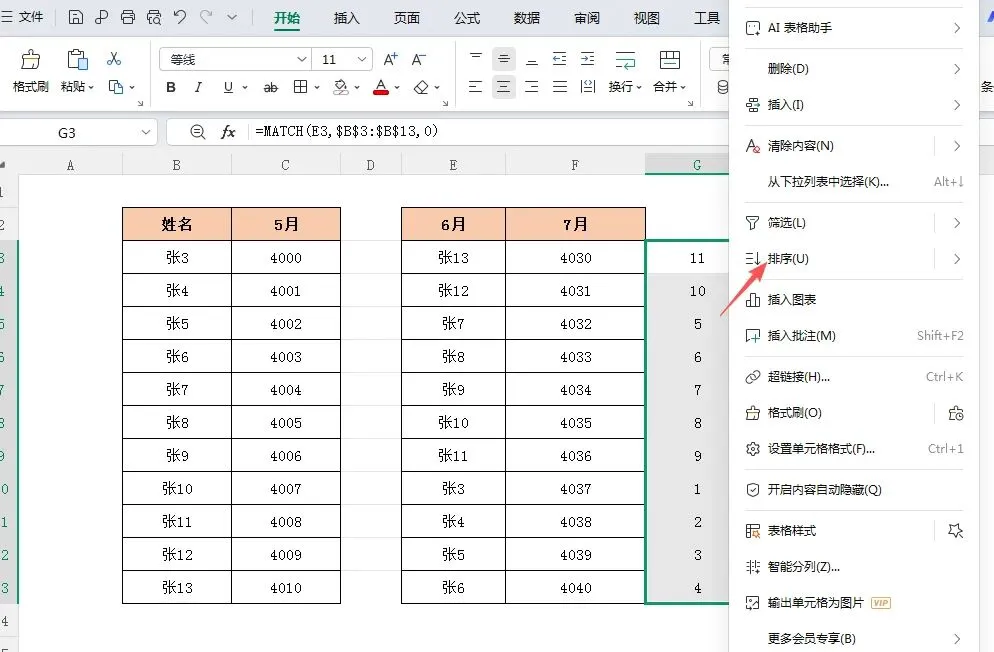This screenshot has height=652, width=994.
Task: Toggle Strikethrough formatting
Action: tap(271, 87)
